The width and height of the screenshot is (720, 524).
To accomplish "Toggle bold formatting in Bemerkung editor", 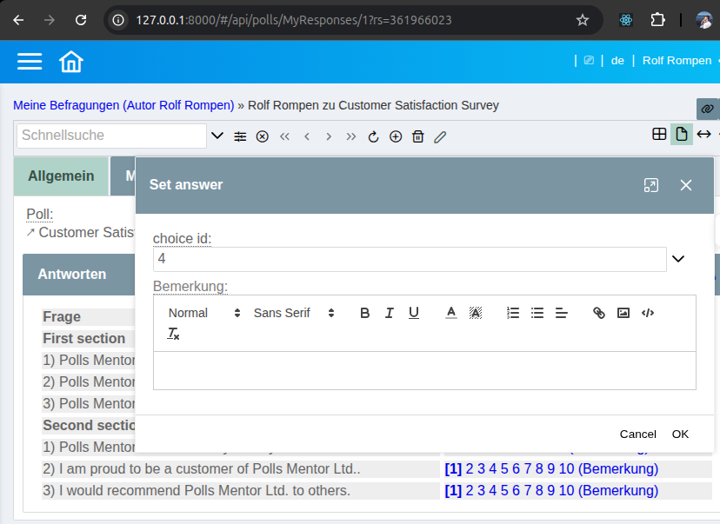I will pyautogui.click(x=365, y=313).
